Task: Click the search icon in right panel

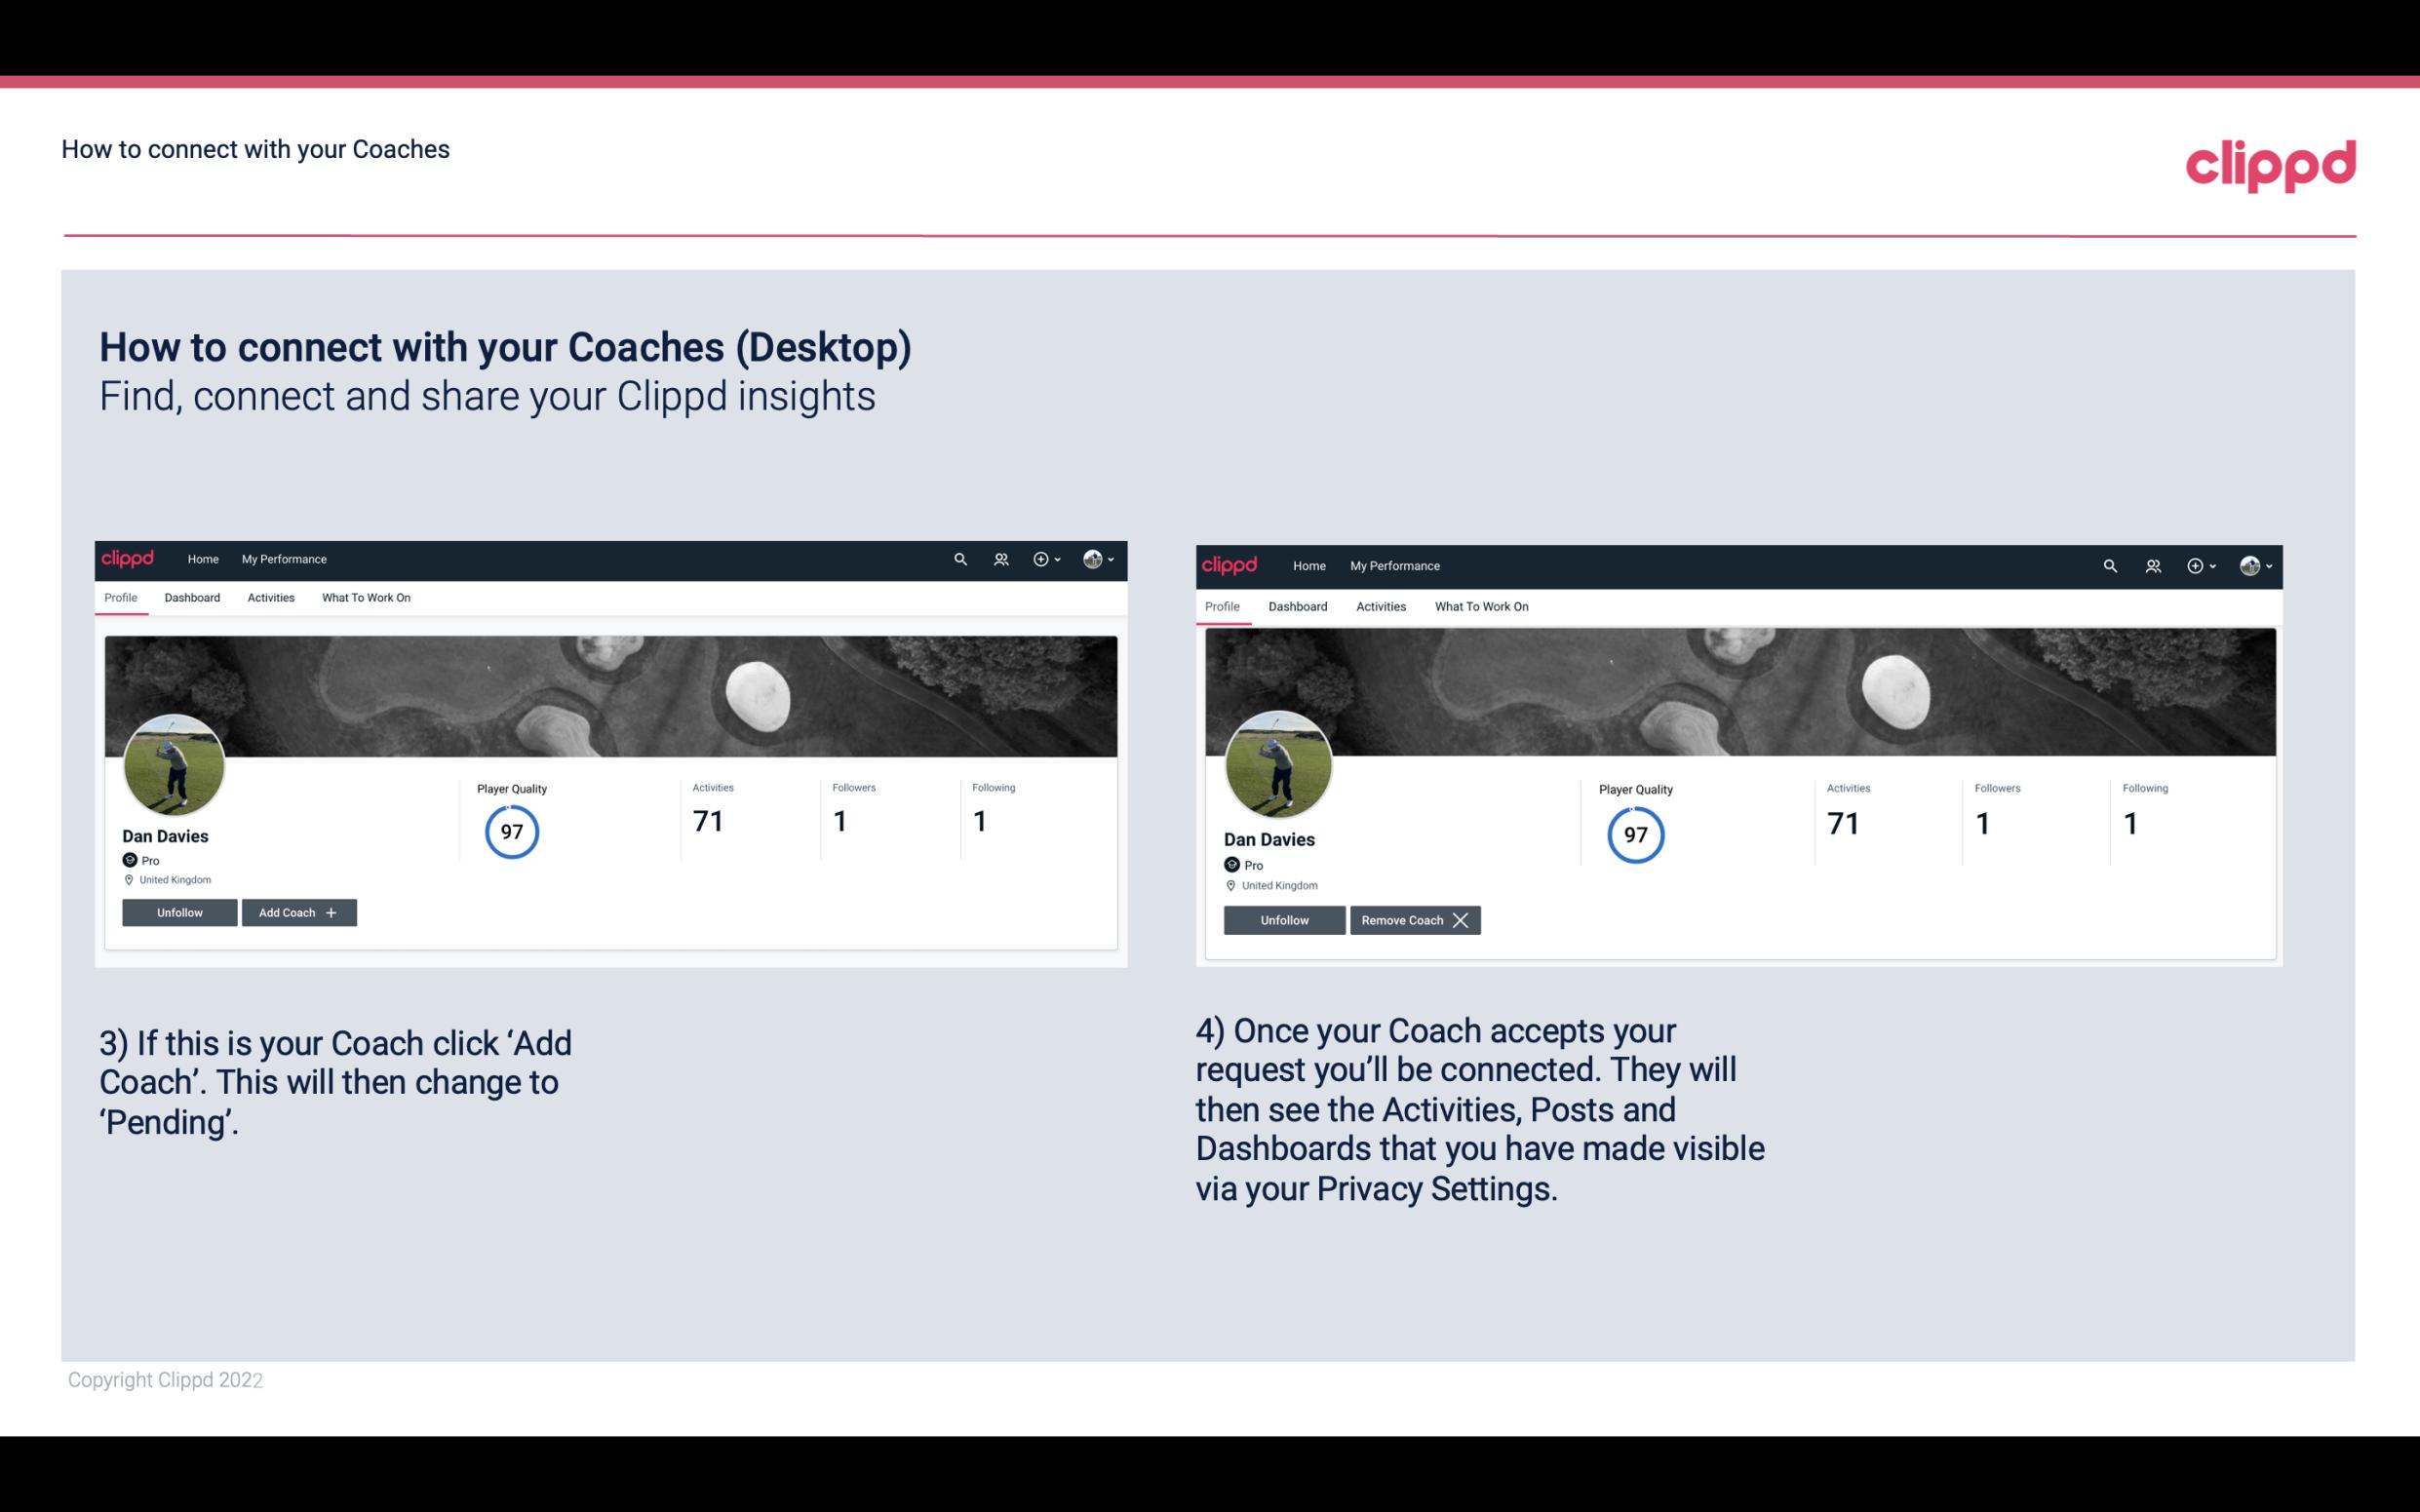Action: coord(2110,564)
